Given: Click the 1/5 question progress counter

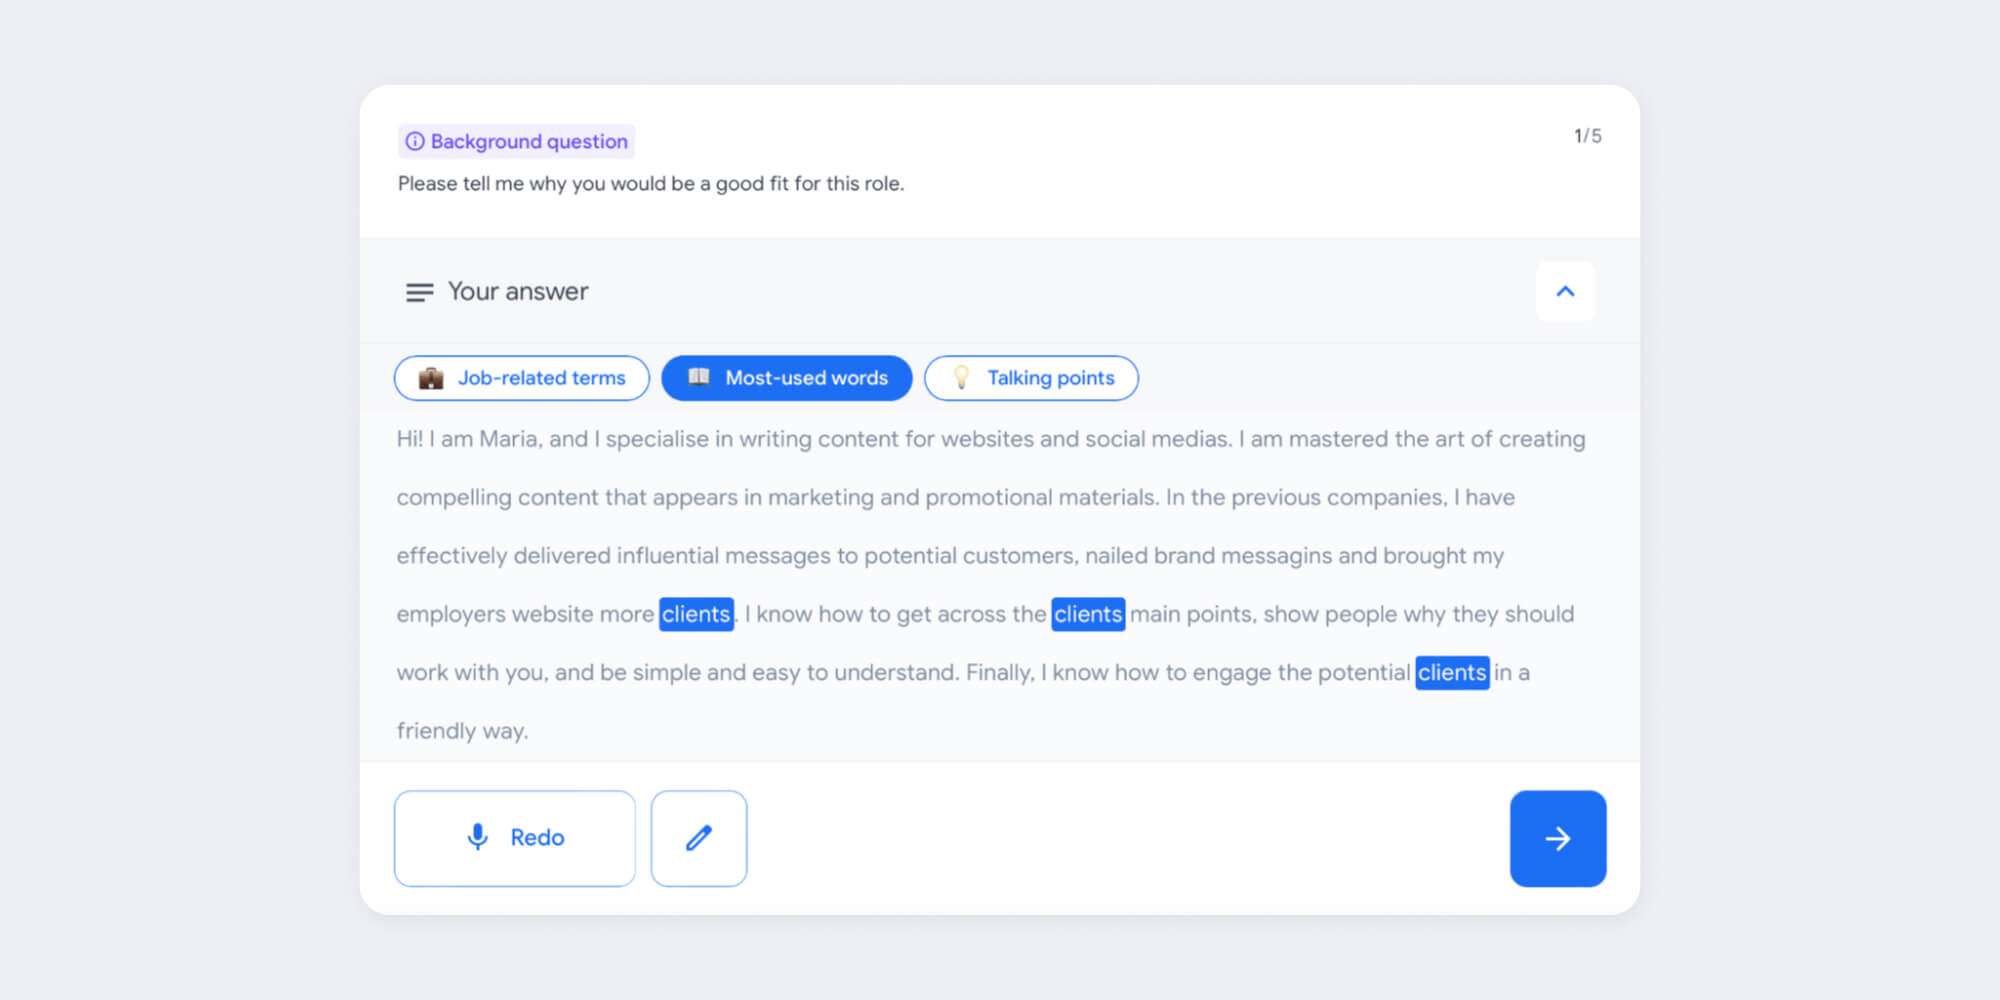Looking at the screenshot, I should tap(1587, 136).
